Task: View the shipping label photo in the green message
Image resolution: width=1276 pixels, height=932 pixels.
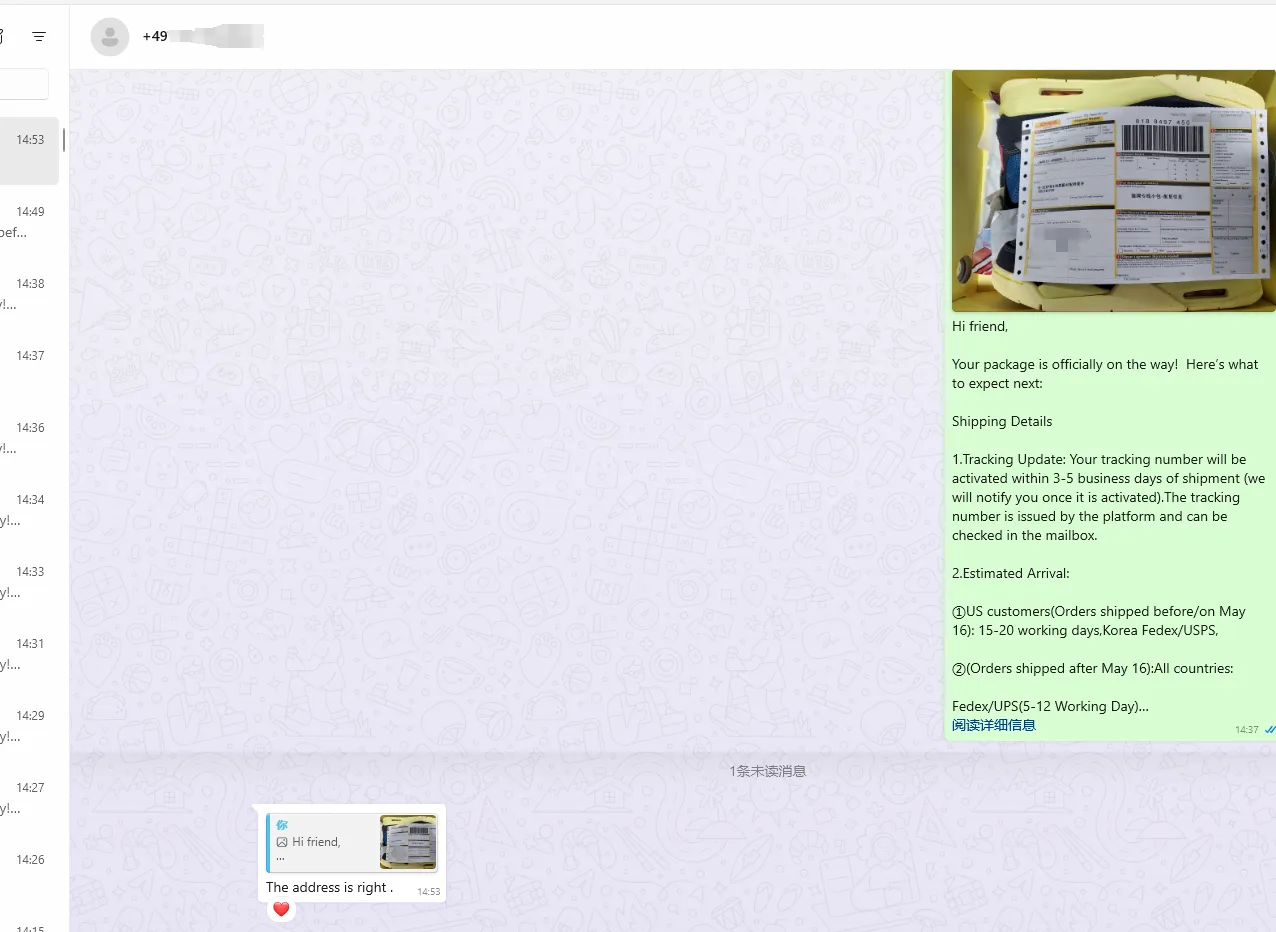Action: point(1113,191)
